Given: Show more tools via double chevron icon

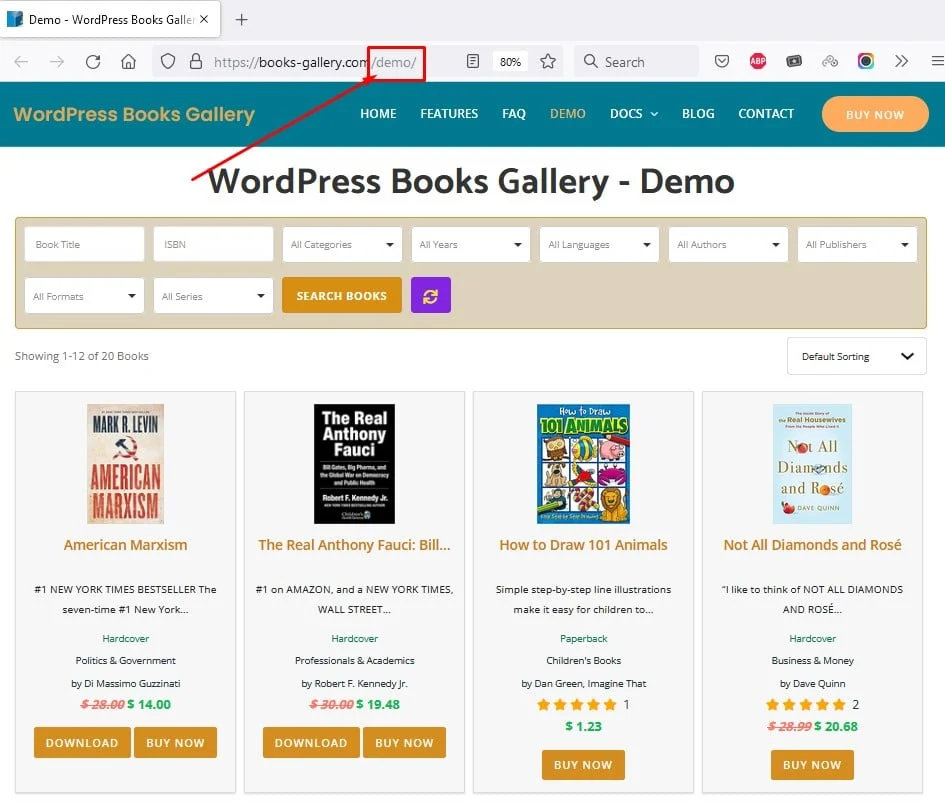Looking at the screenshot, I should [902, 61].
